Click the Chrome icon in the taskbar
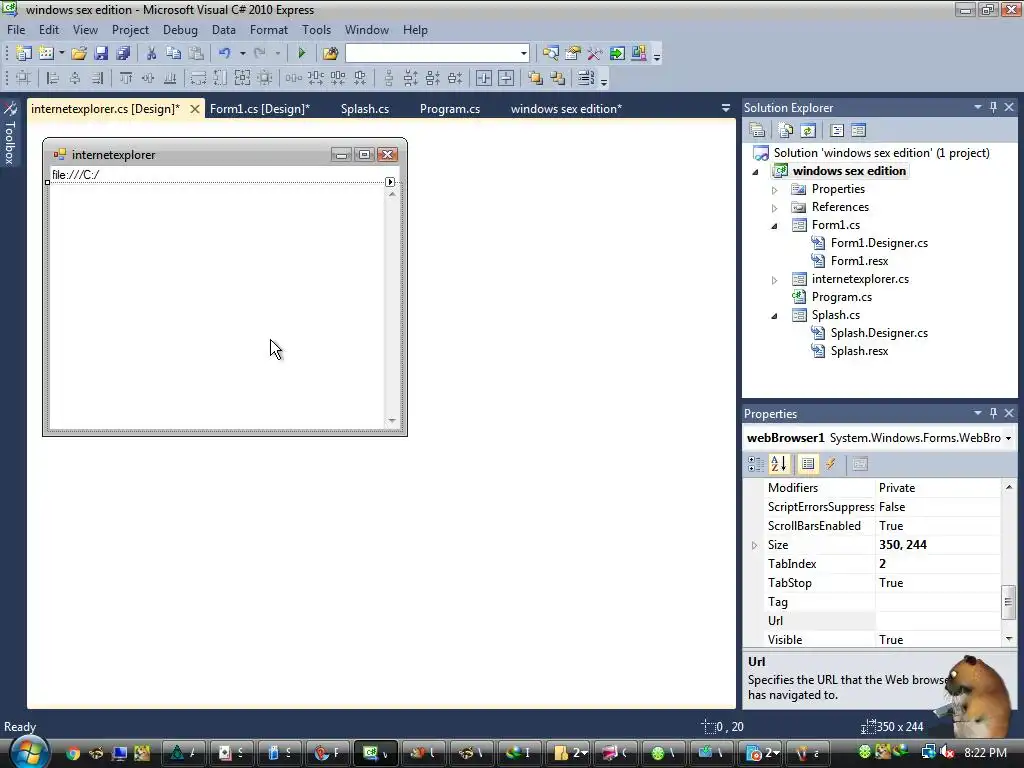Image resolution: width=1024 pixels, height=768 pixels. [x=72, y=754]
